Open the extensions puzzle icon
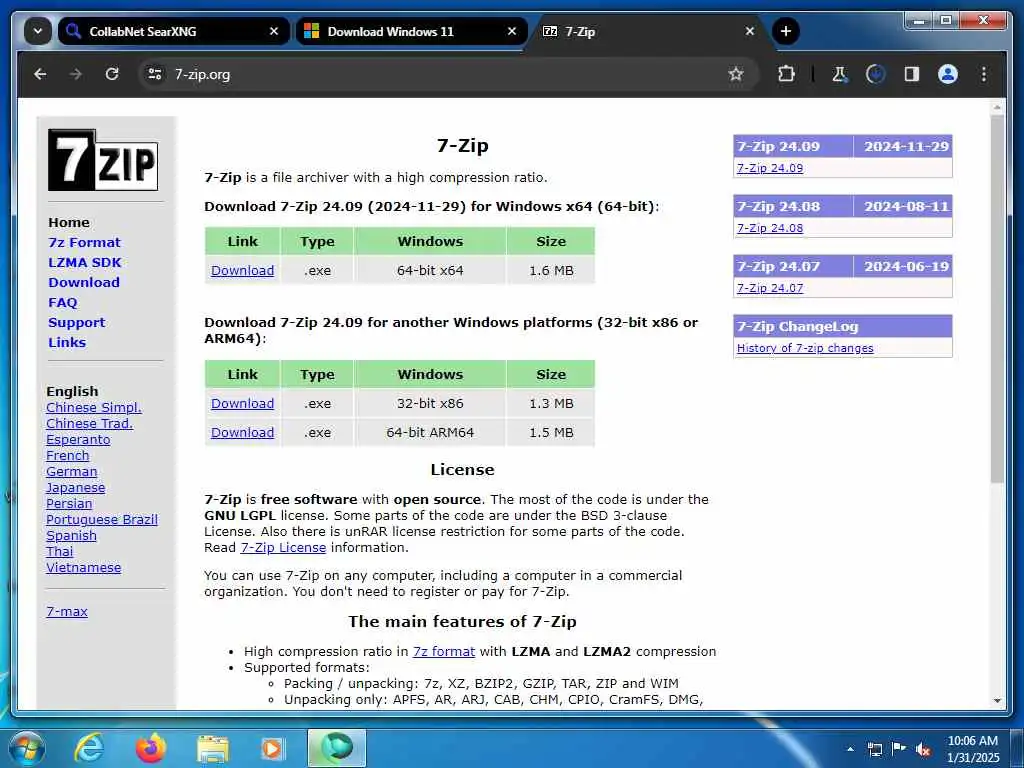Image resolution: width=1024 pixels, height=768 pixels. point(786,74)
